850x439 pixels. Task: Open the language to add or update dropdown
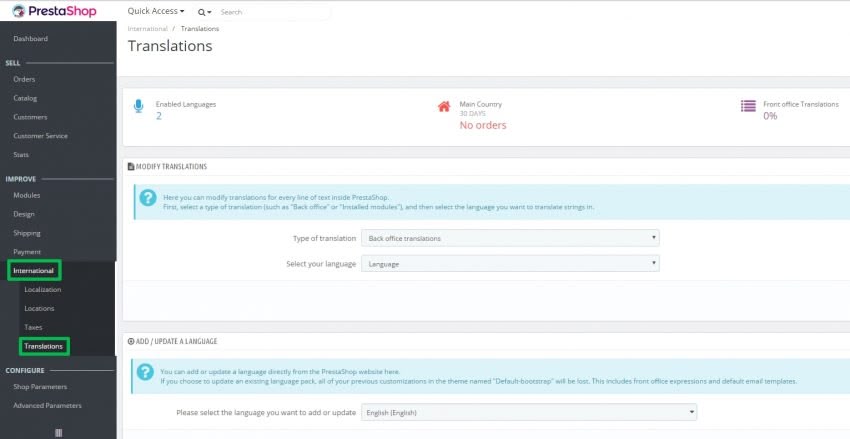click(529, 412)
